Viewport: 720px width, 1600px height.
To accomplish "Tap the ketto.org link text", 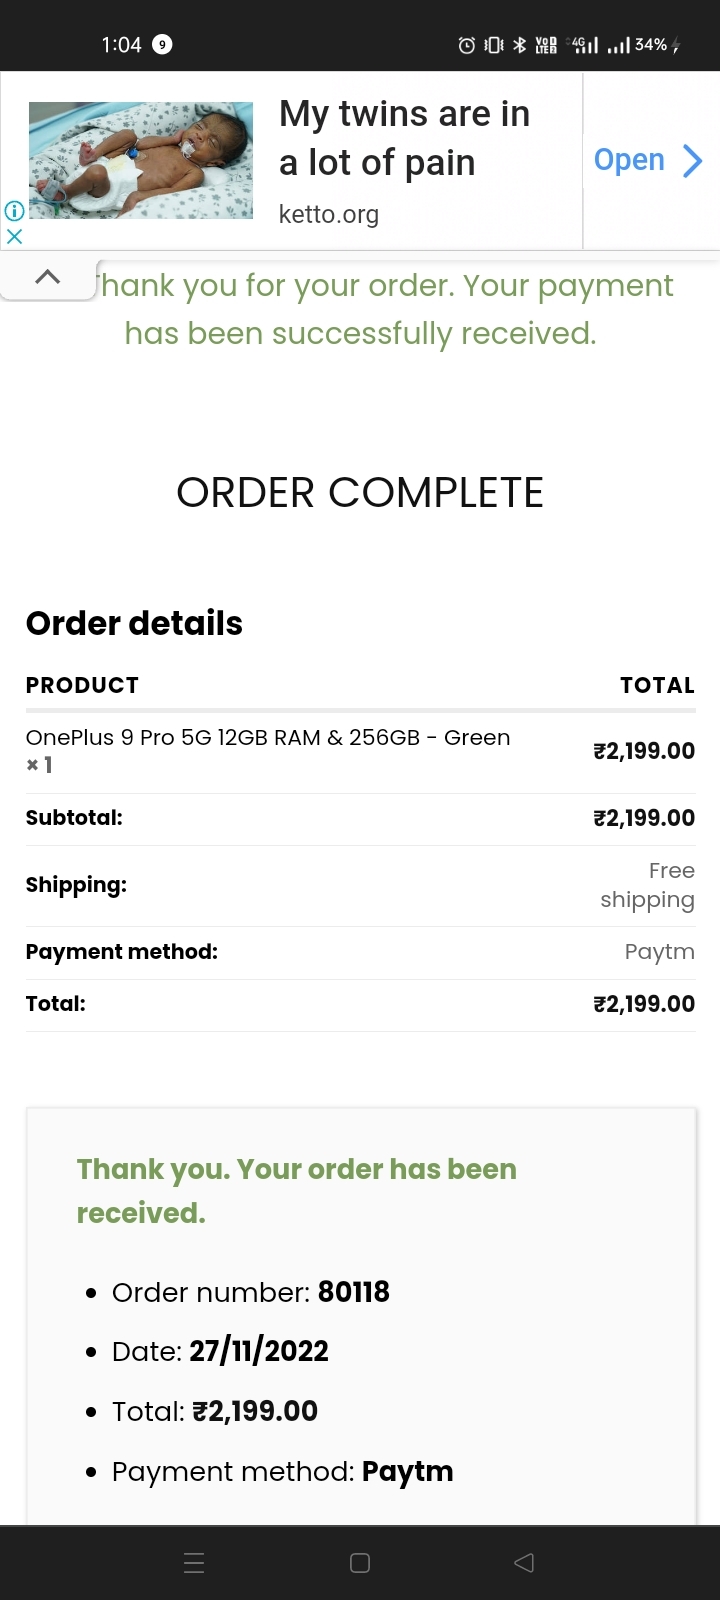I will point(329,214).
